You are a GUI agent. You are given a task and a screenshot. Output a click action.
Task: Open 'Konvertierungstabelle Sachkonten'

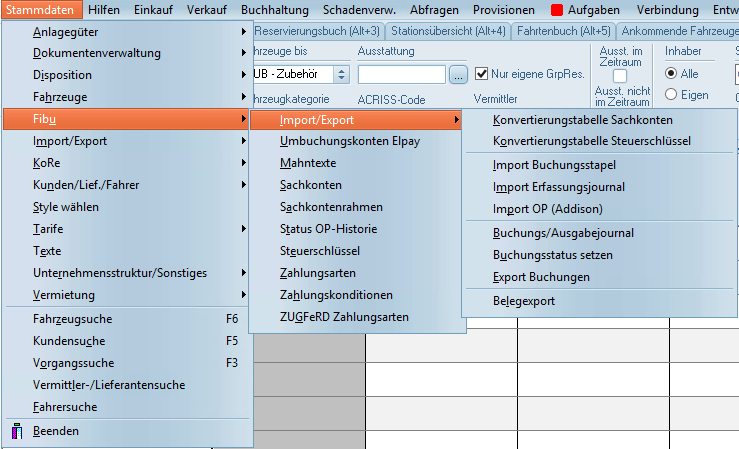[582, 120]
